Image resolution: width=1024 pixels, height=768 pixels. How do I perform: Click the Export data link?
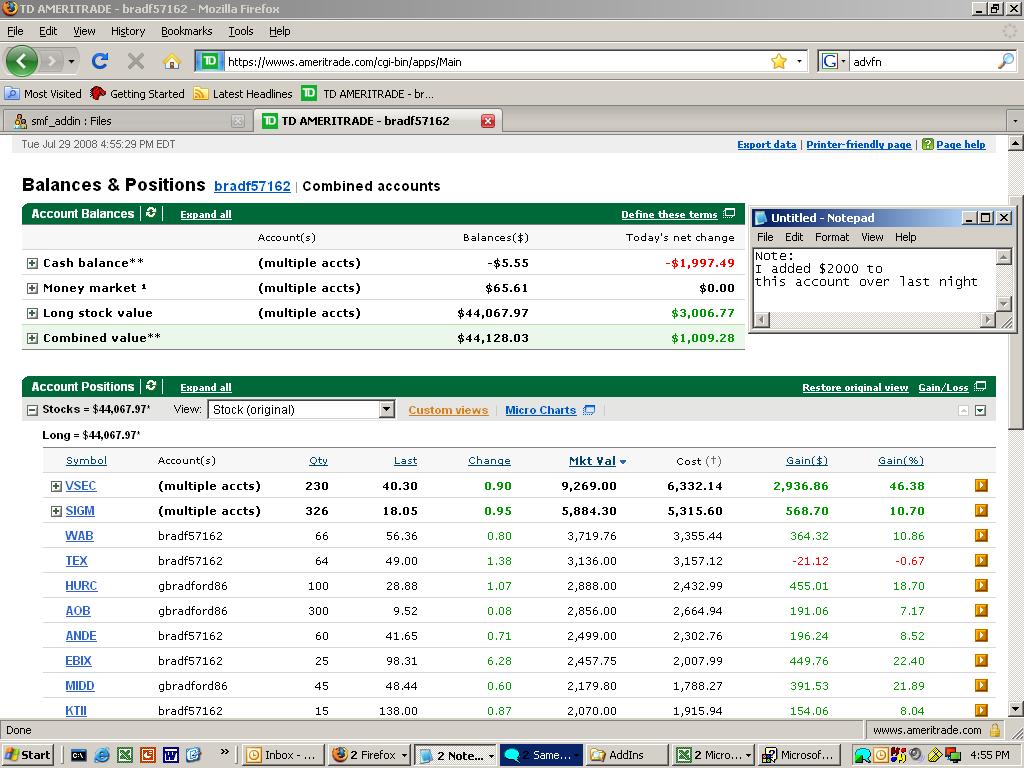(x=766, y=144)
